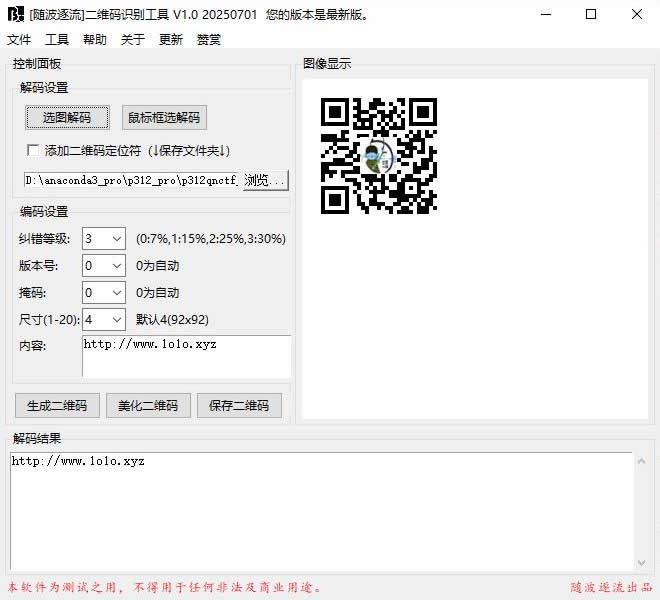Open the 文件 menu
Viewport: 660px width, 600px height.
pyautogui.click(x=19, y=40)
